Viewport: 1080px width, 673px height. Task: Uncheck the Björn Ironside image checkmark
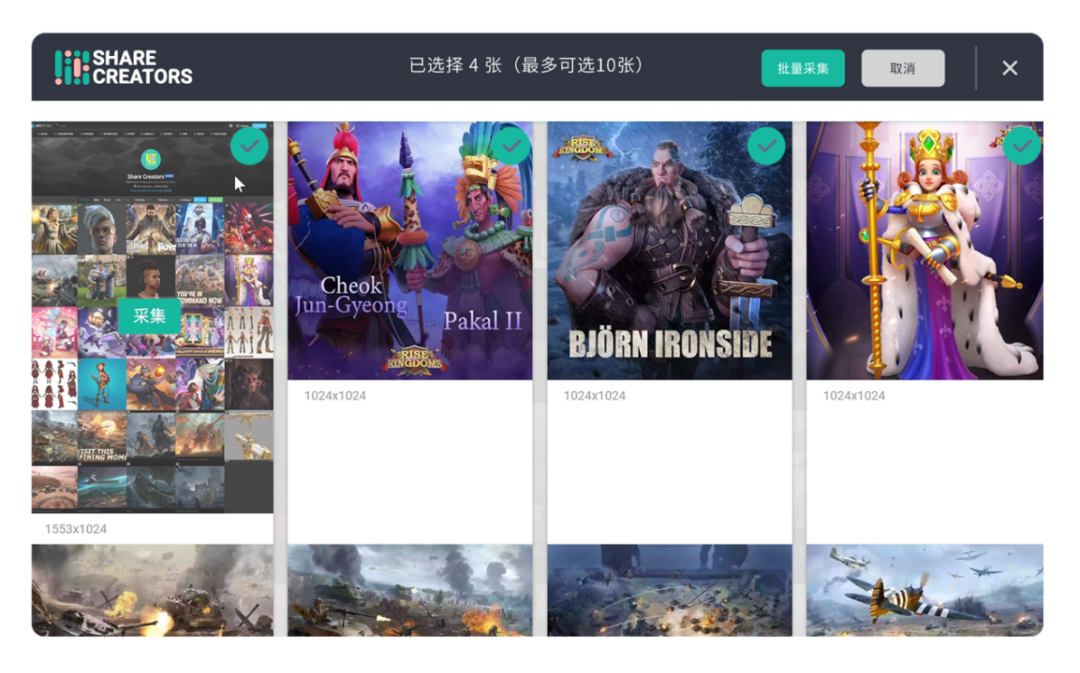tap(766, 146)
